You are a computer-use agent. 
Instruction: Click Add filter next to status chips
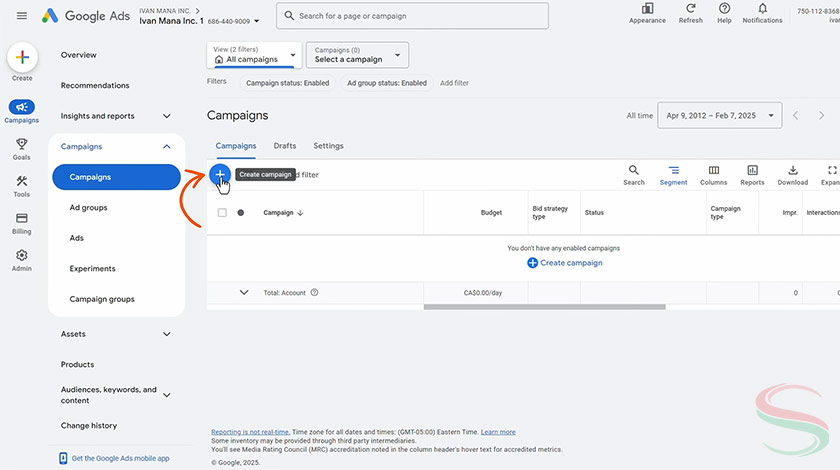454,83
